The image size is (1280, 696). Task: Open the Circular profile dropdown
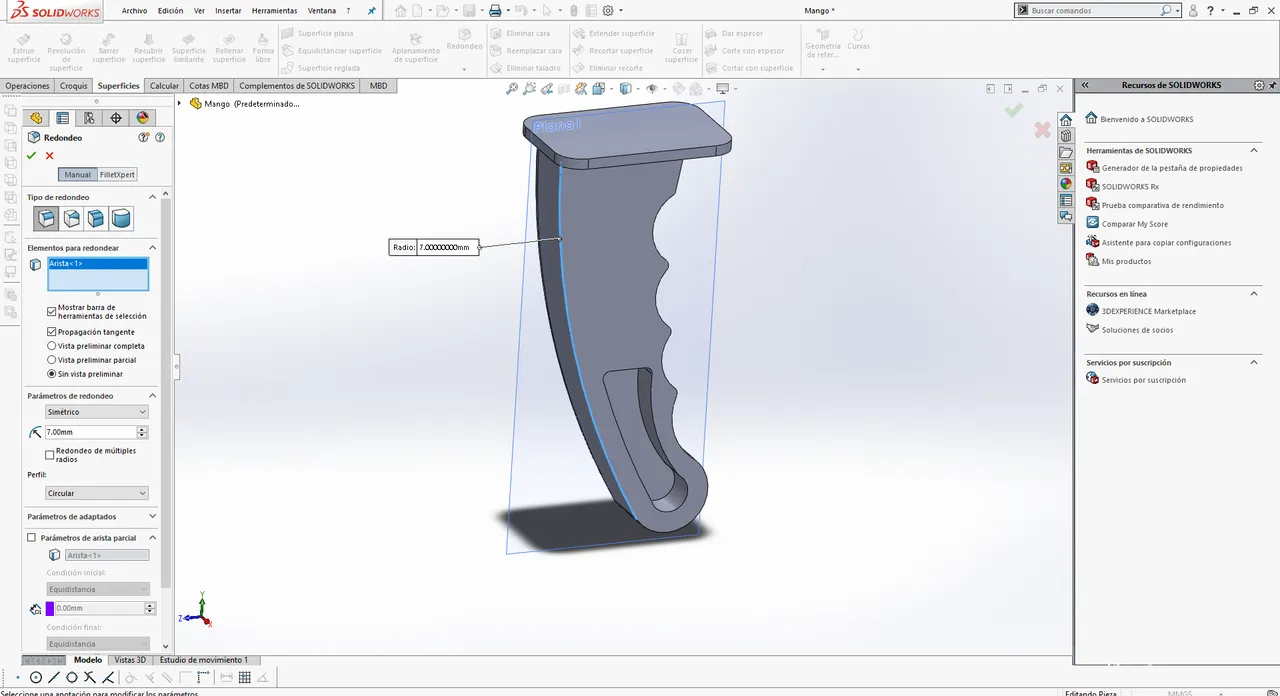coord(97,493)
